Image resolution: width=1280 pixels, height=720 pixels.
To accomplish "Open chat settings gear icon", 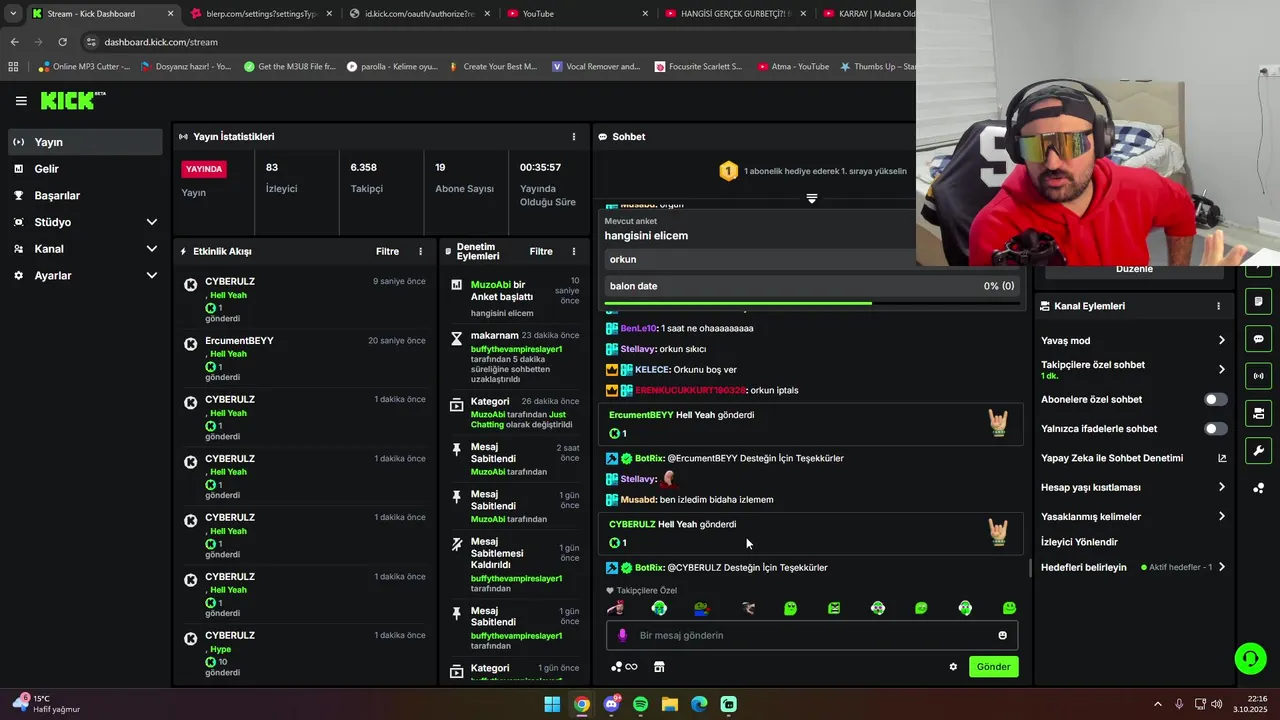I will click(953, 667).
